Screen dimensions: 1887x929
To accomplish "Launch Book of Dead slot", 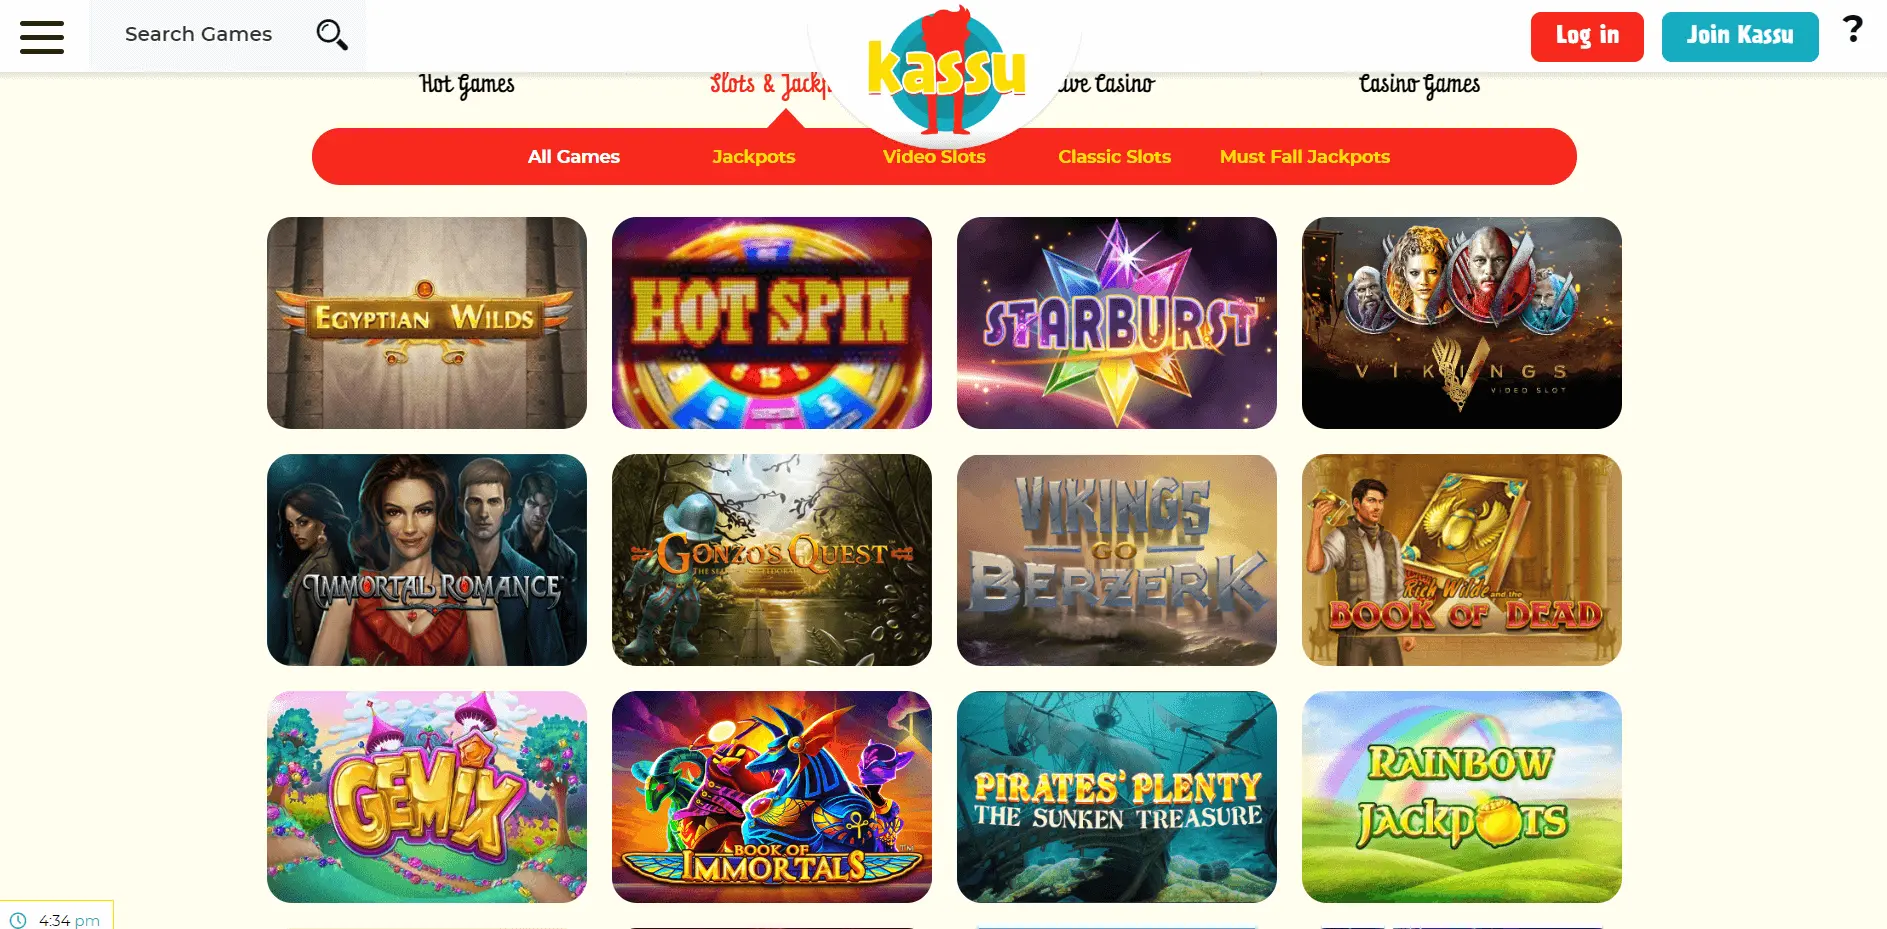I will [1462, 560].
